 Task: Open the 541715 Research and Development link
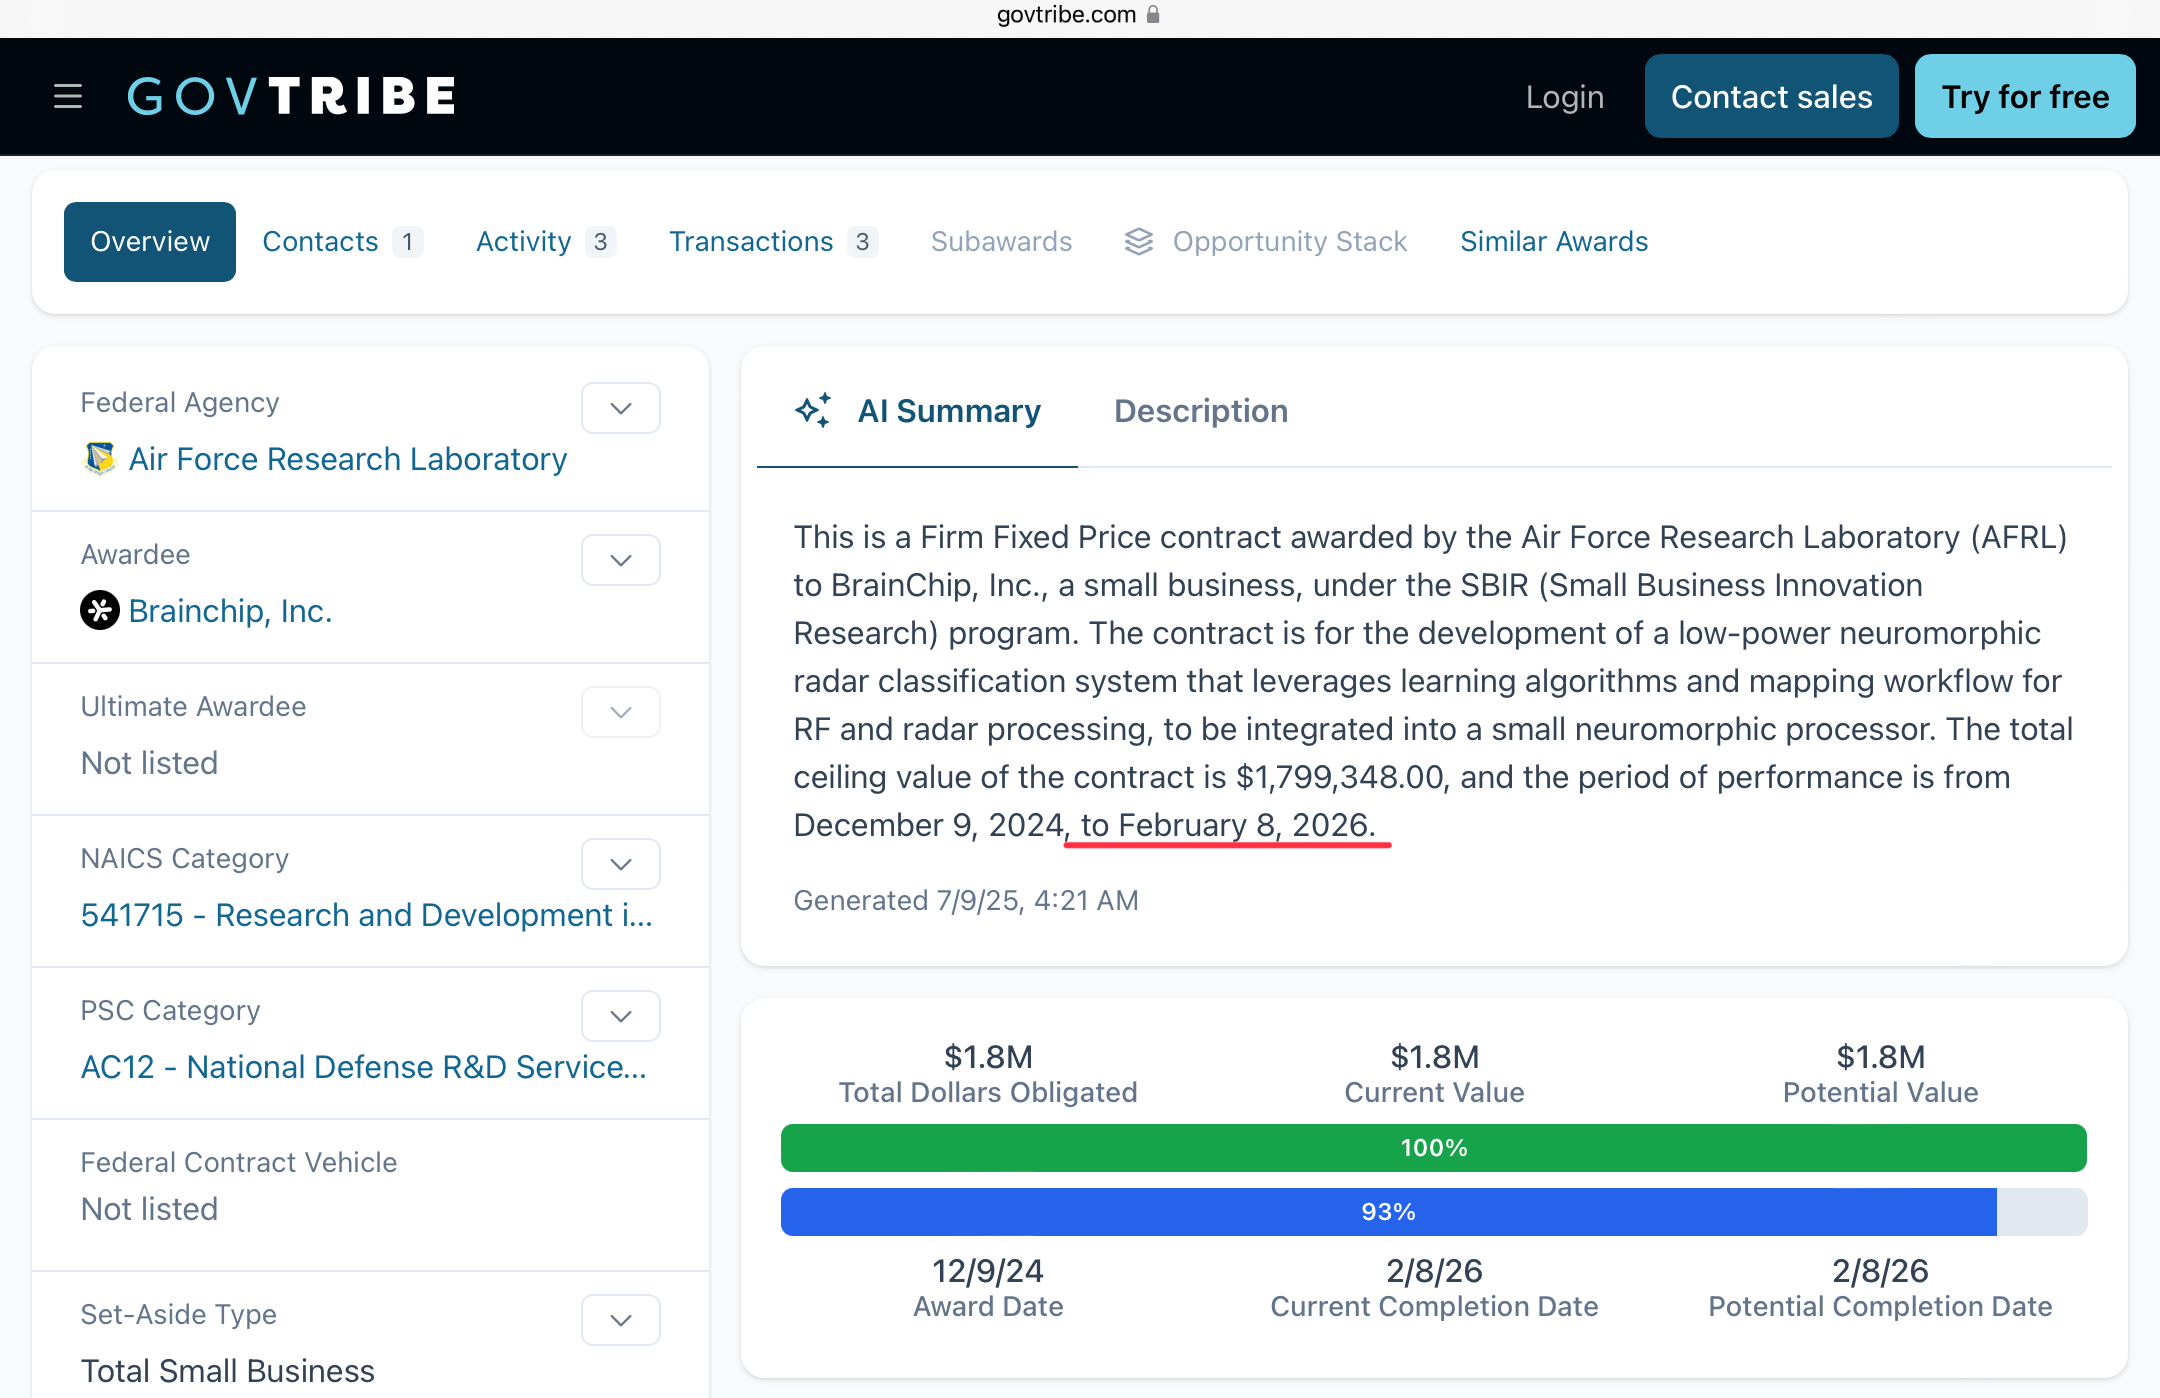[x=366, y=915]
